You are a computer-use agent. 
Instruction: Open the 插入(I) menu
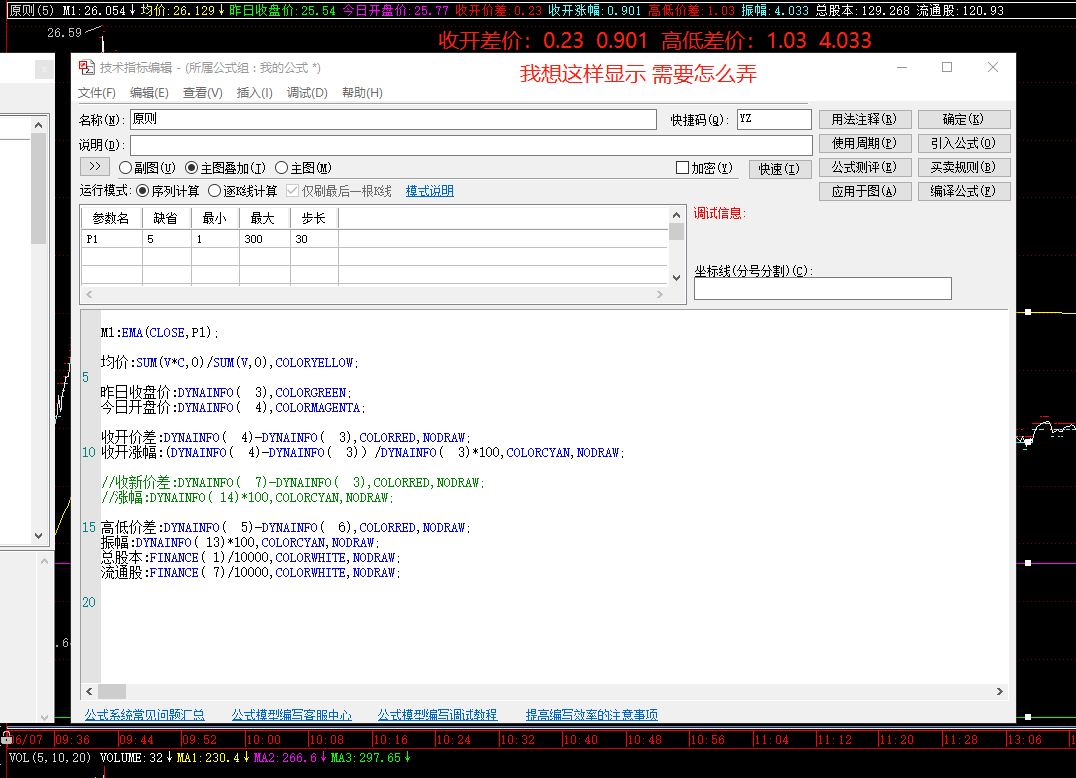coord(255,93)
